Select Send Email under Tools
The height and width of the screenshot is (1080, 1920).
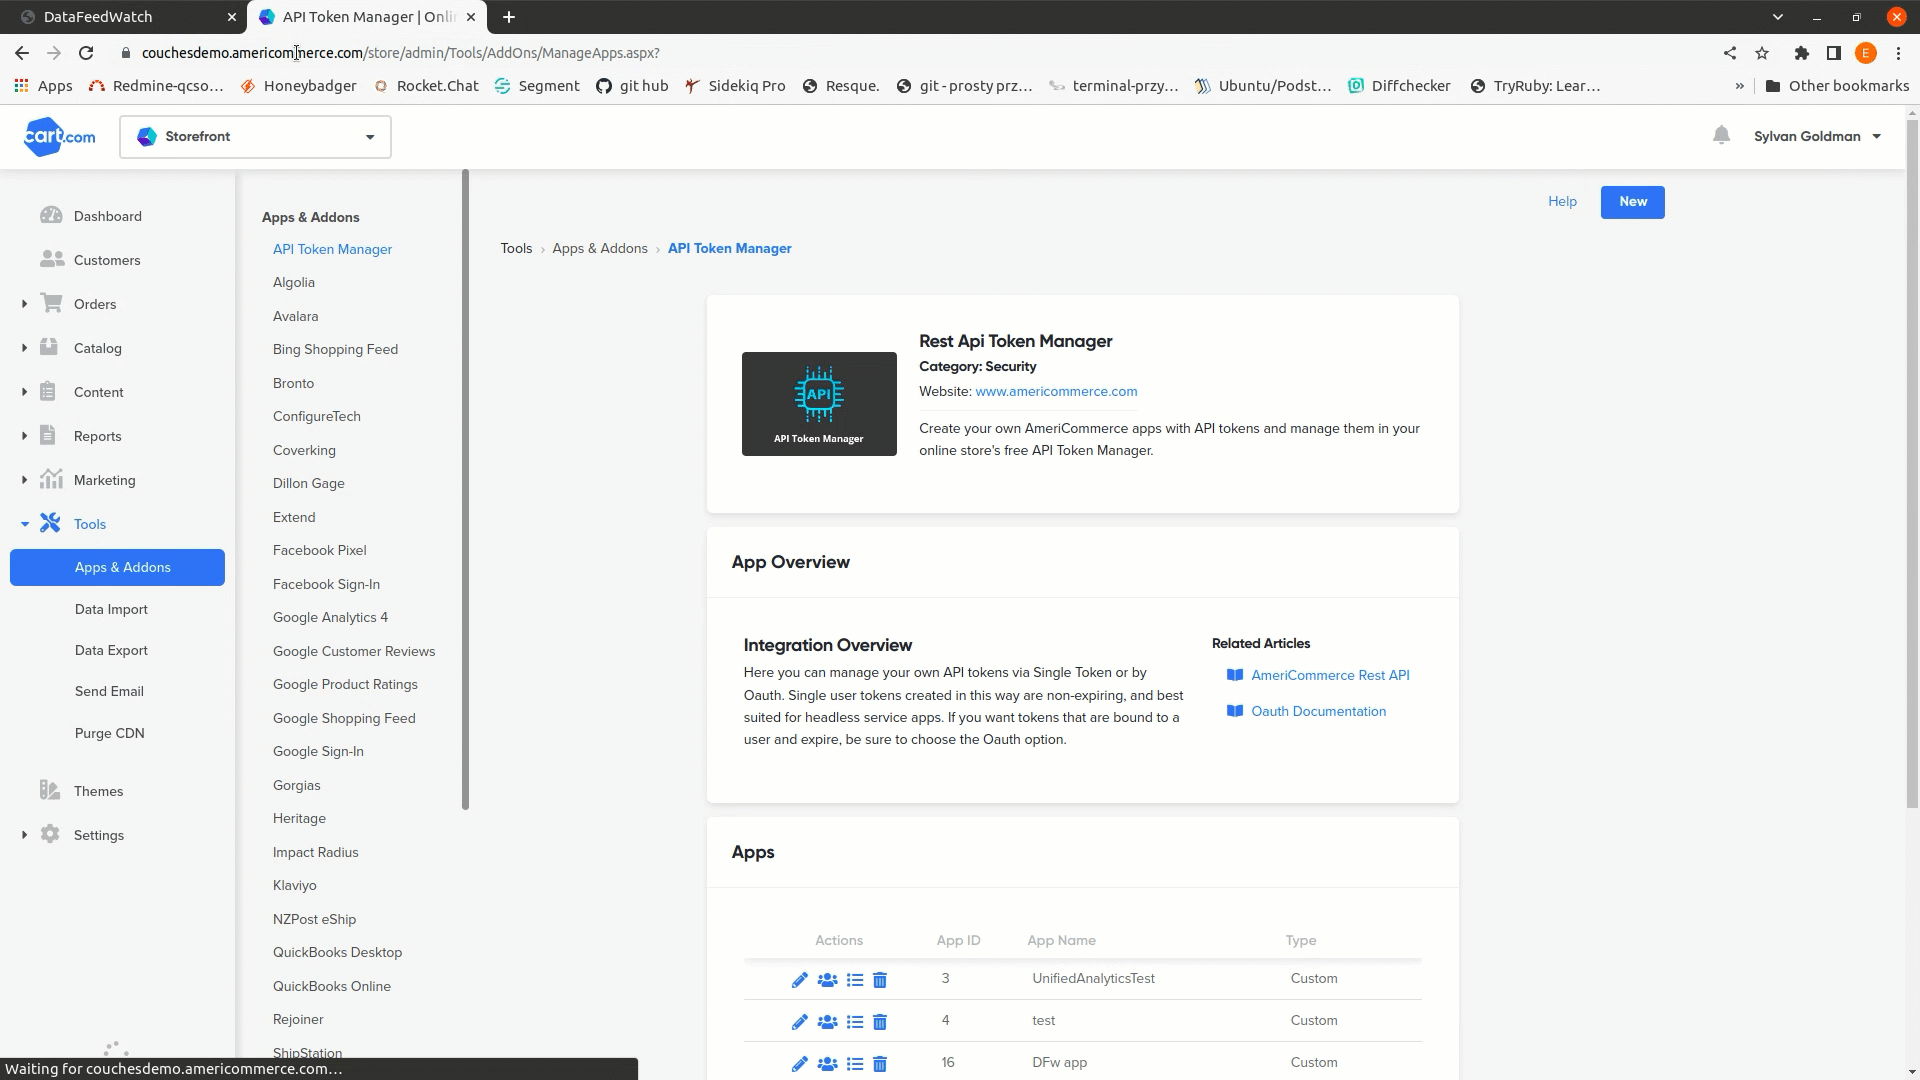(x=109, y=691)
